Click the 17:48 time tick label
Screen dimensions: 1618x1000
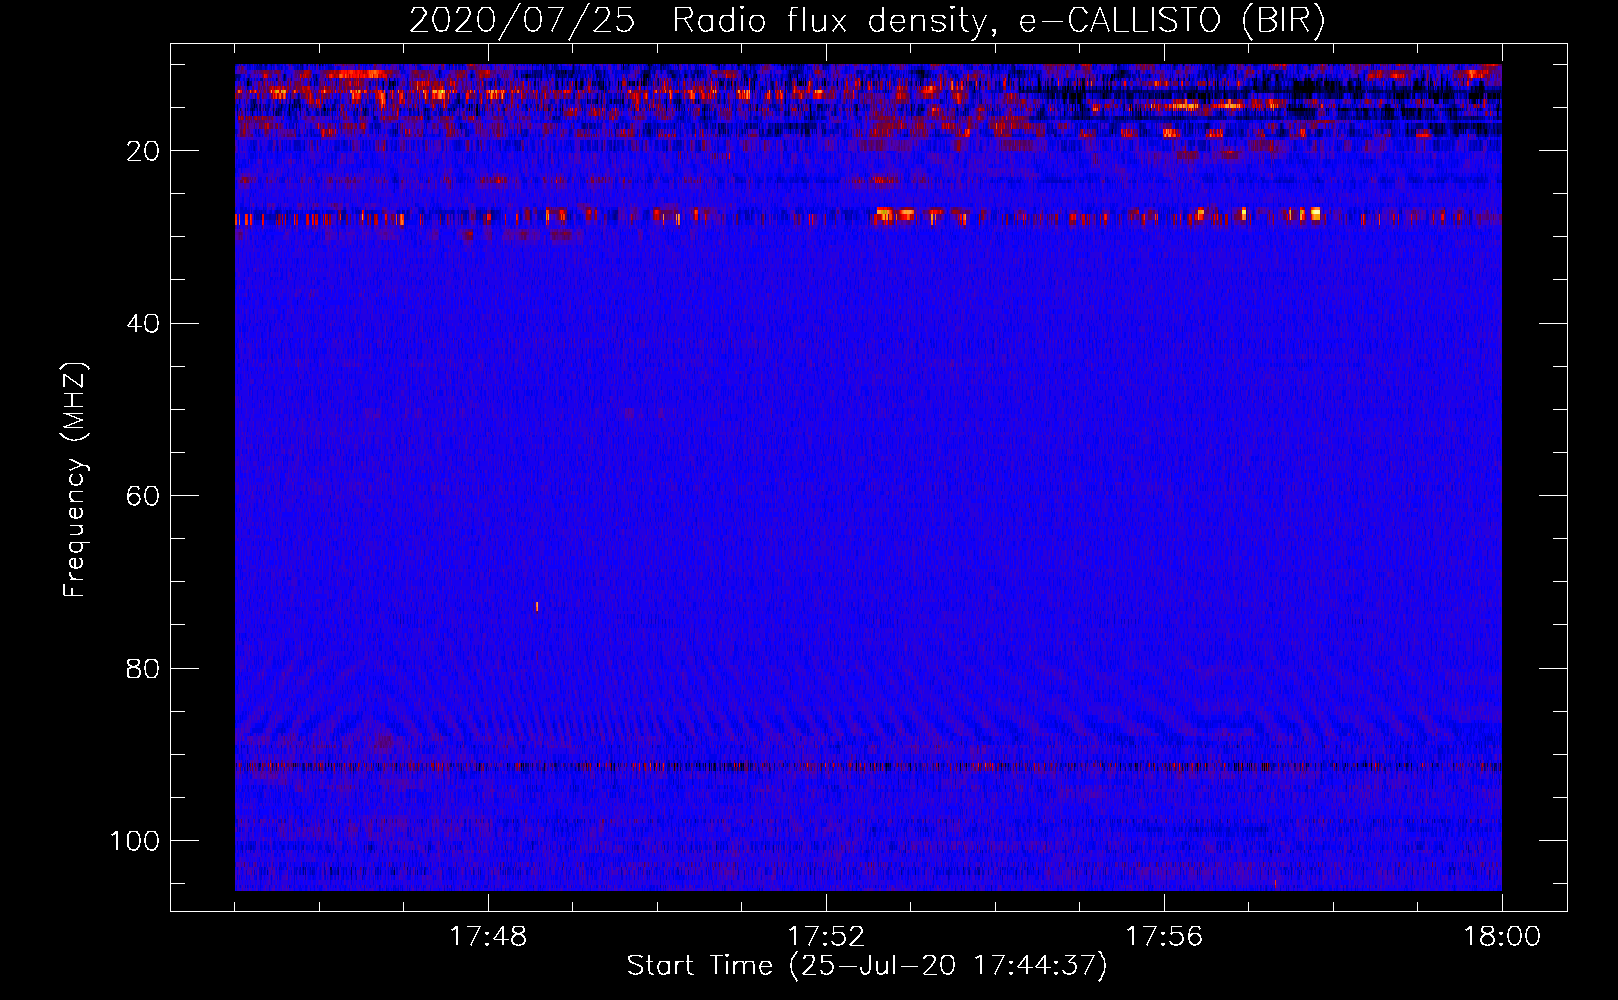(x=488, y=937)
